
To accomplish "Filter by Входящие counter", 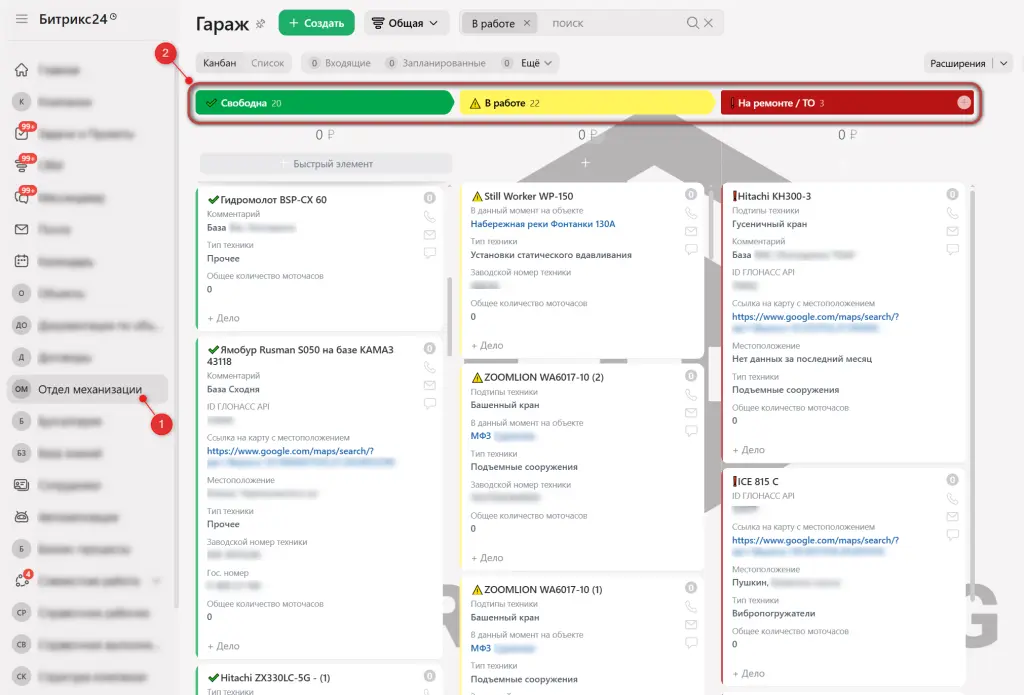I will (x=340, y=63).
